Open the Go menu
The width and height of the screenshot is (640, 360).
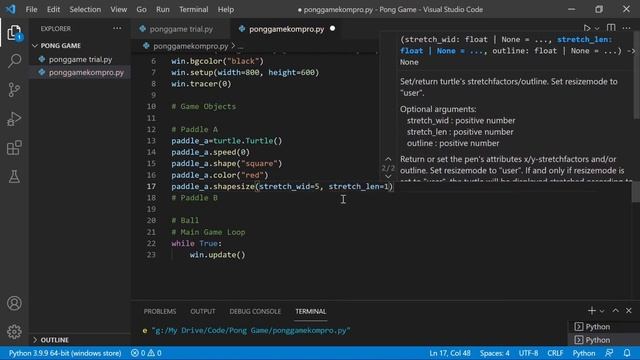141,9
